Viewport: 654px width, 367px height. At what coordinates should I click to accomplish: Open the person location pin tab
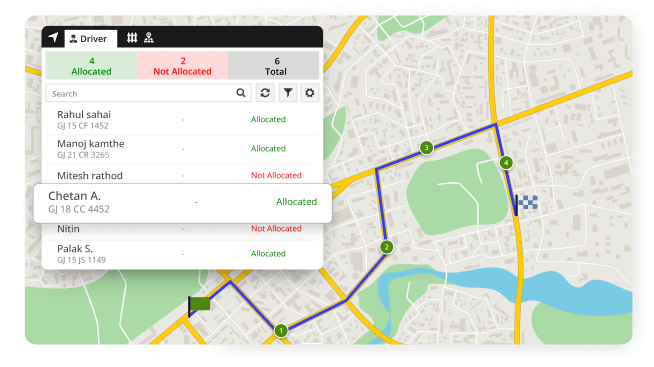tap(149, 38)
